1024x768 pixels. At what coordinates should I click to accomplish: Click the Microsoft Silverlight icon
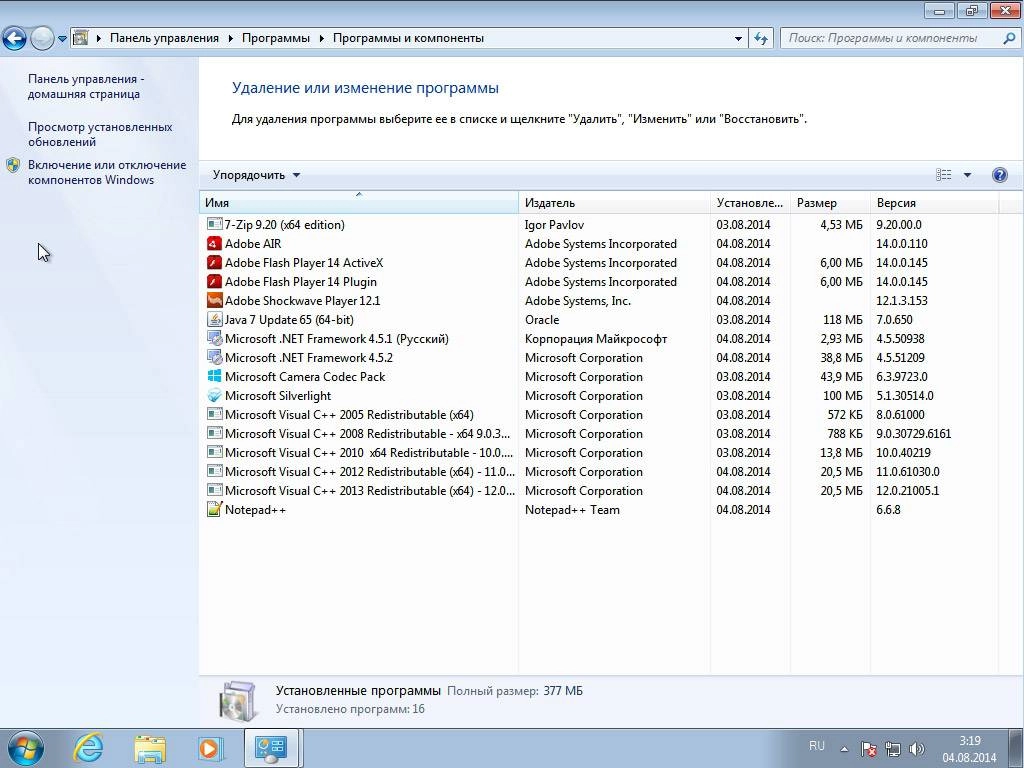(x=214, y=395)
